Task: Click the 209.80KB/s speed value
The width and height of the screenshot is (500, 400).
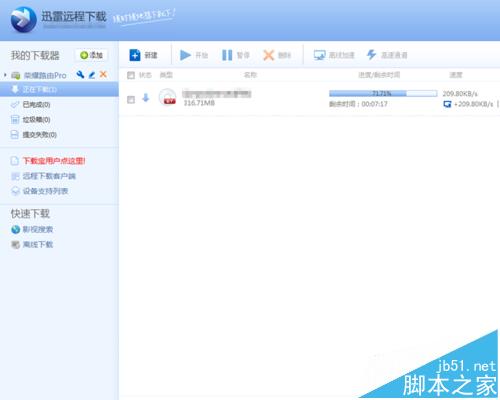Action: point(460,93)
